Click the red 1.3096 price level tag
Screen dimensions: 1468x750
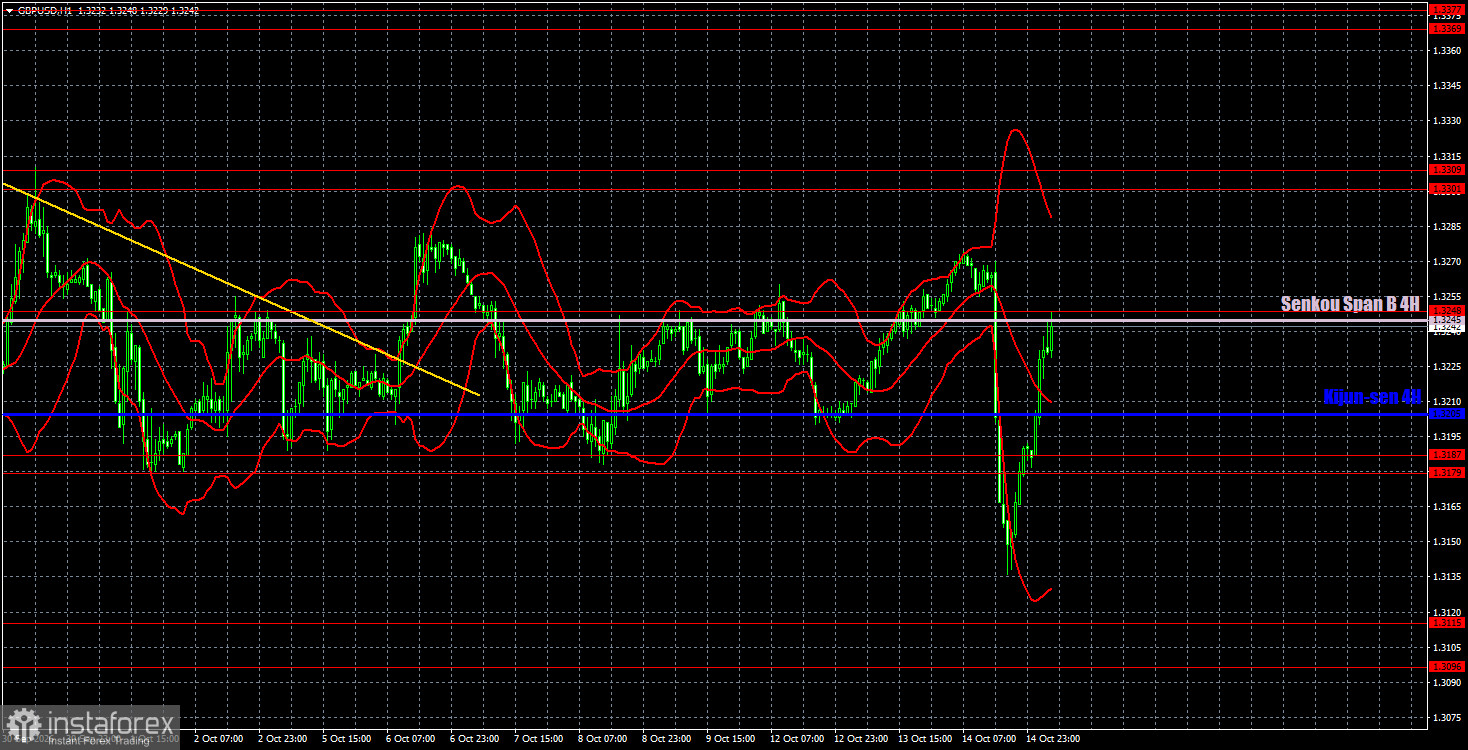point(1447,666)
